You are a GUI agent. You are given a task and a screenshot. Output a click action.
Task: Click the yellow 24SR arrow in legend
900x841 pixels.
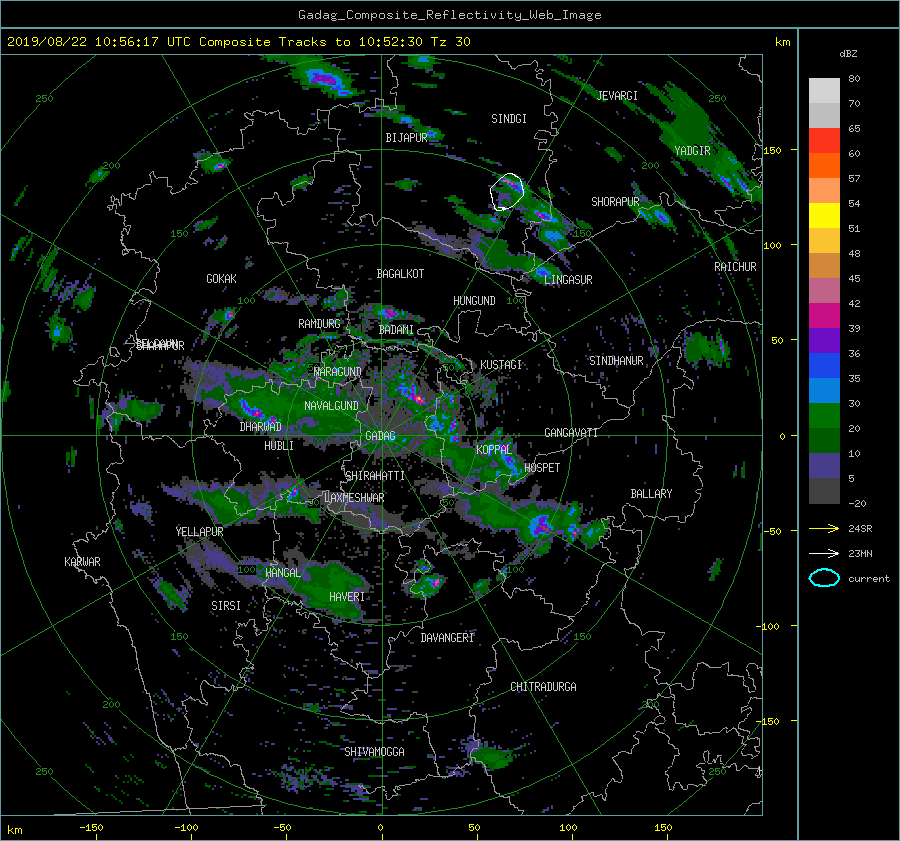[x=824, y=528]
